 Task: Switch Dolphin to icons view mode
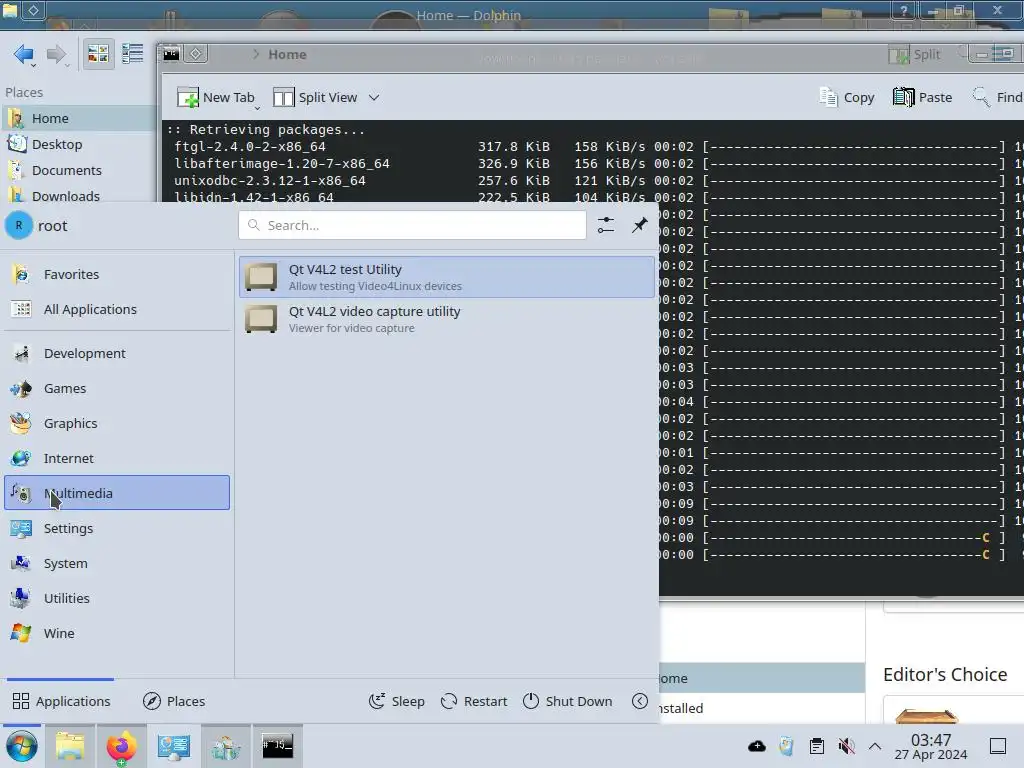(98, 54)
